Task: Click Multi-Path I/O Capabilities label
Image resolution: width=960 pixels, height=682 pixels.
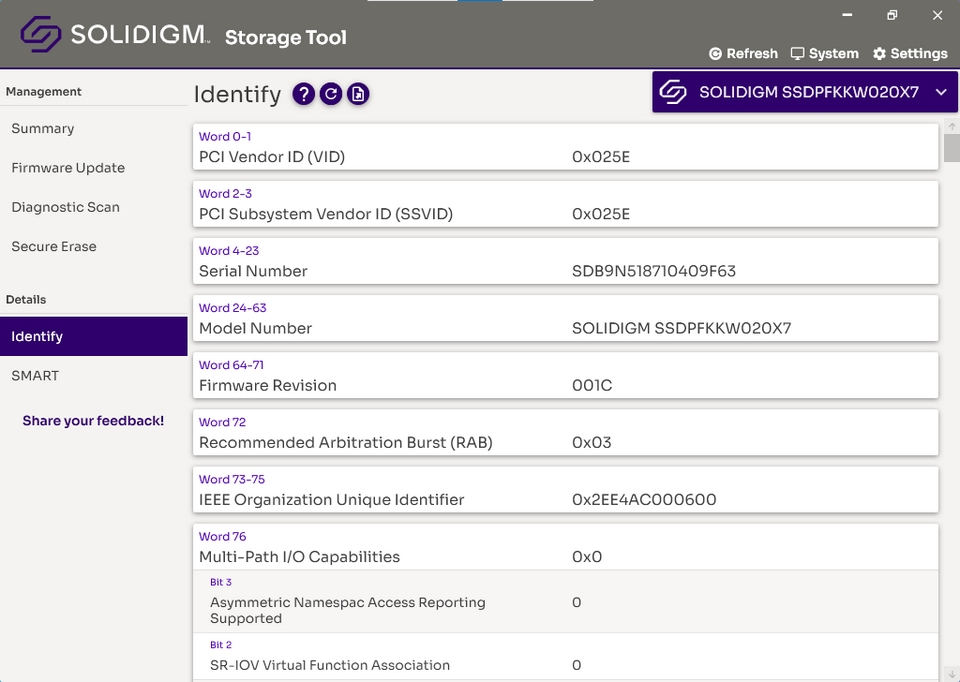Action: pyautogui.click(x=299, y=556)
